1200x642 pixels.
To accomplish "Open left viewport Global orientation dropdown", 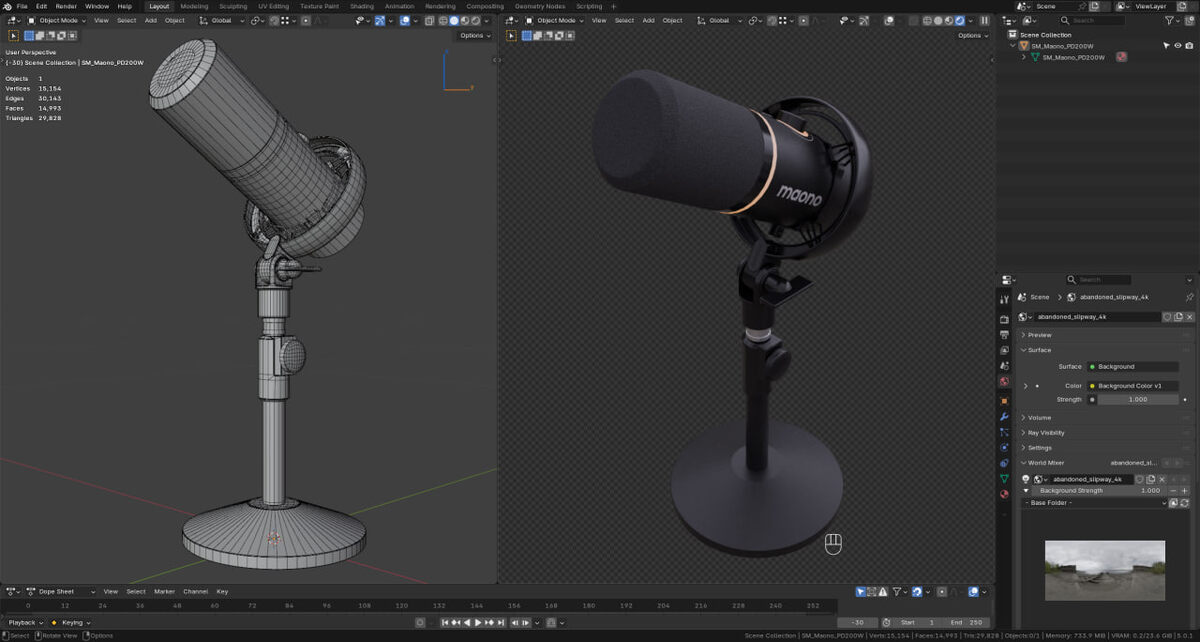I will tap(221, 20).
